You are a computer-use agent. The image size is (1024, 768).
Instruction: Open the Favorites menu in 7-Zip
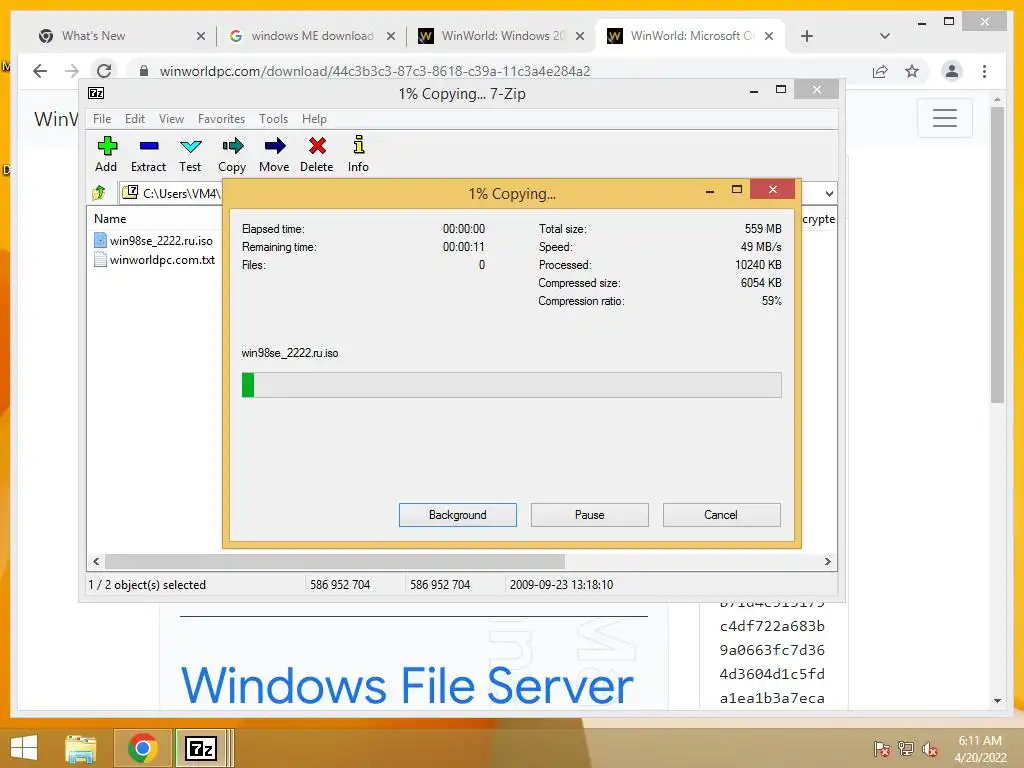click(221, 119)
